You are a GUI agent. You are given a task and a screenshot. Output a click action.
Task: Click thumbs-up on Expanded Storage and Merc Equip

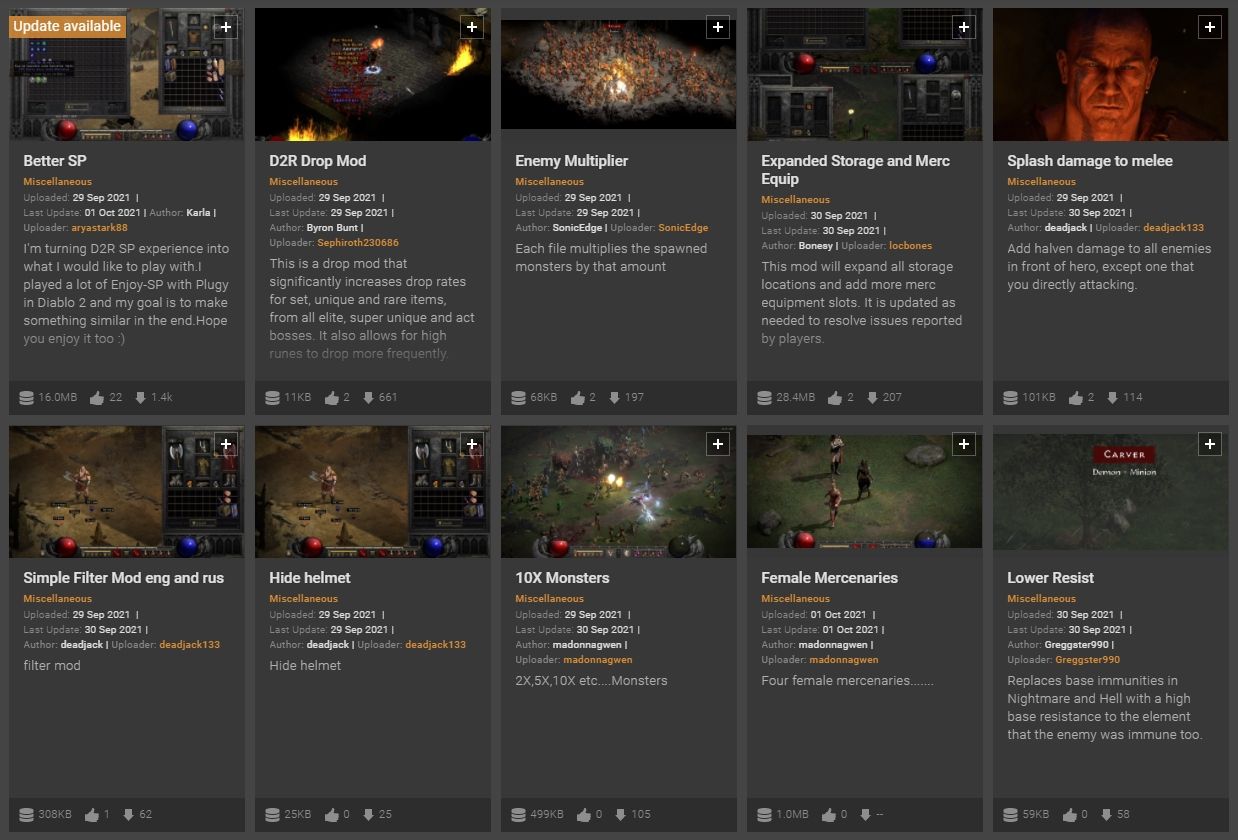pos(835,397)
